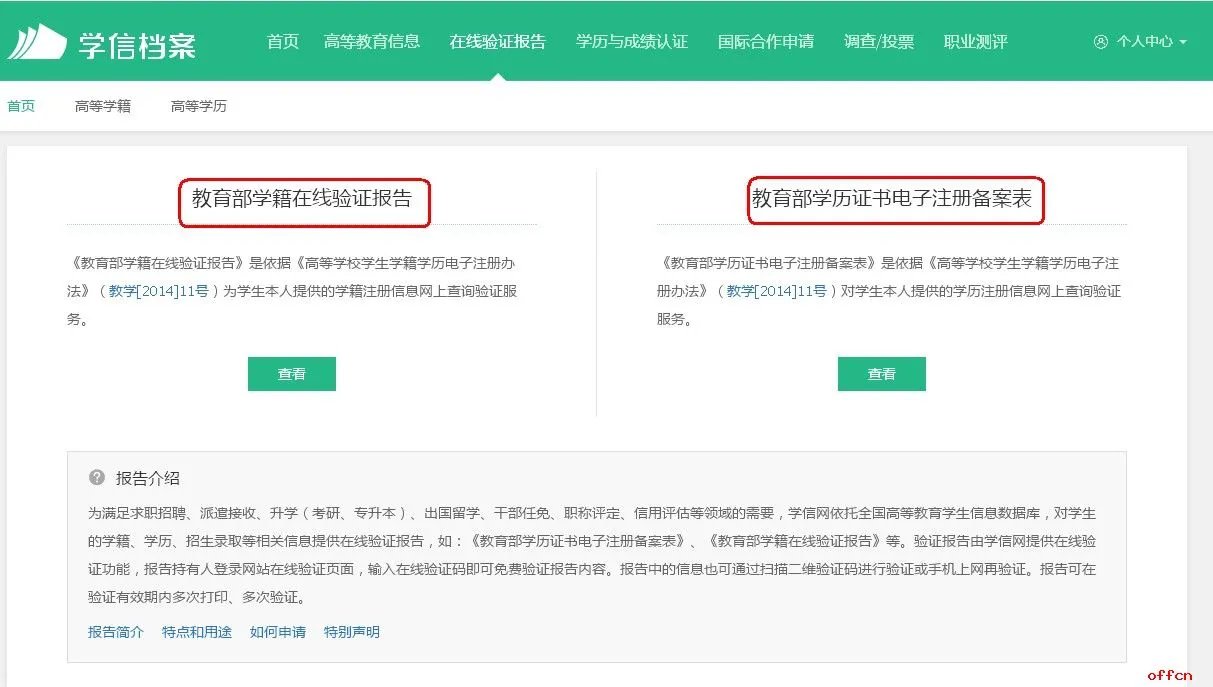Screen dimensions: 1213x687
Task: Open the 个人中心 dropdown
Action: coord(1145,42)
